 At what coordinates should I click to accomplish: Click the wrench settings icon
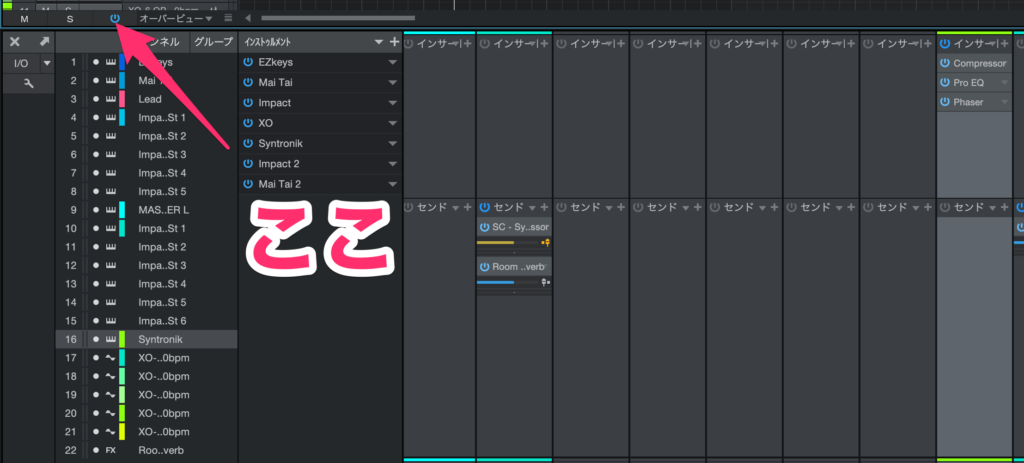(28, 84)
